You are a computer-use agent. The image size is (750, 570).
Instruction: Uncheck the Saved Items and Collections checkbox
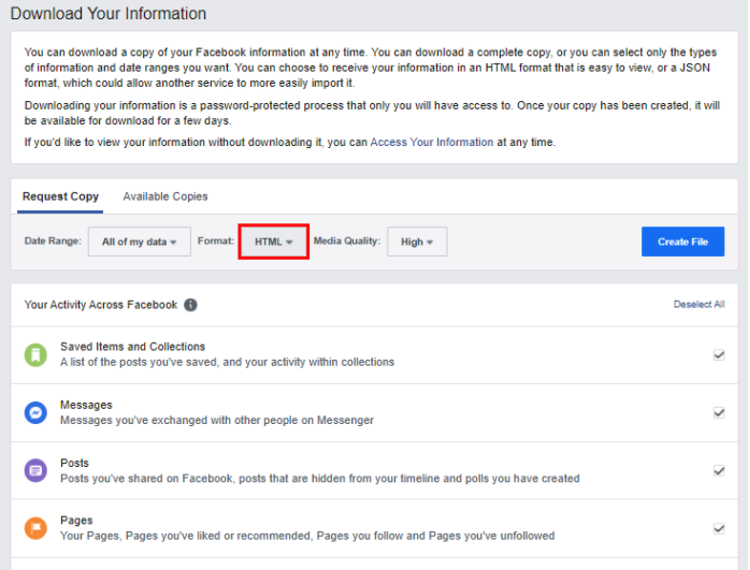(718, 355)
